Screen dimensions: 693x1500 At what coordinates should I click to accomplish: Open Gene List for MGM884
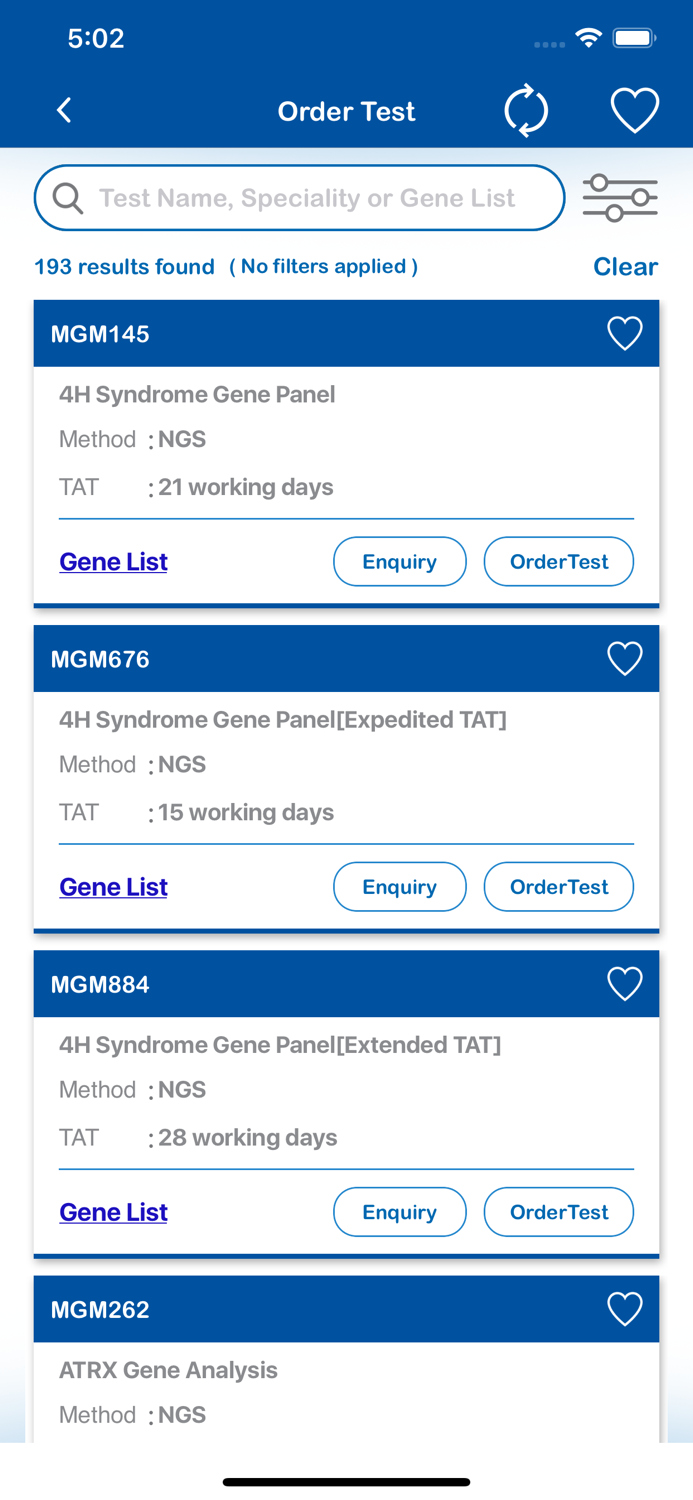tap(113, 1211)
